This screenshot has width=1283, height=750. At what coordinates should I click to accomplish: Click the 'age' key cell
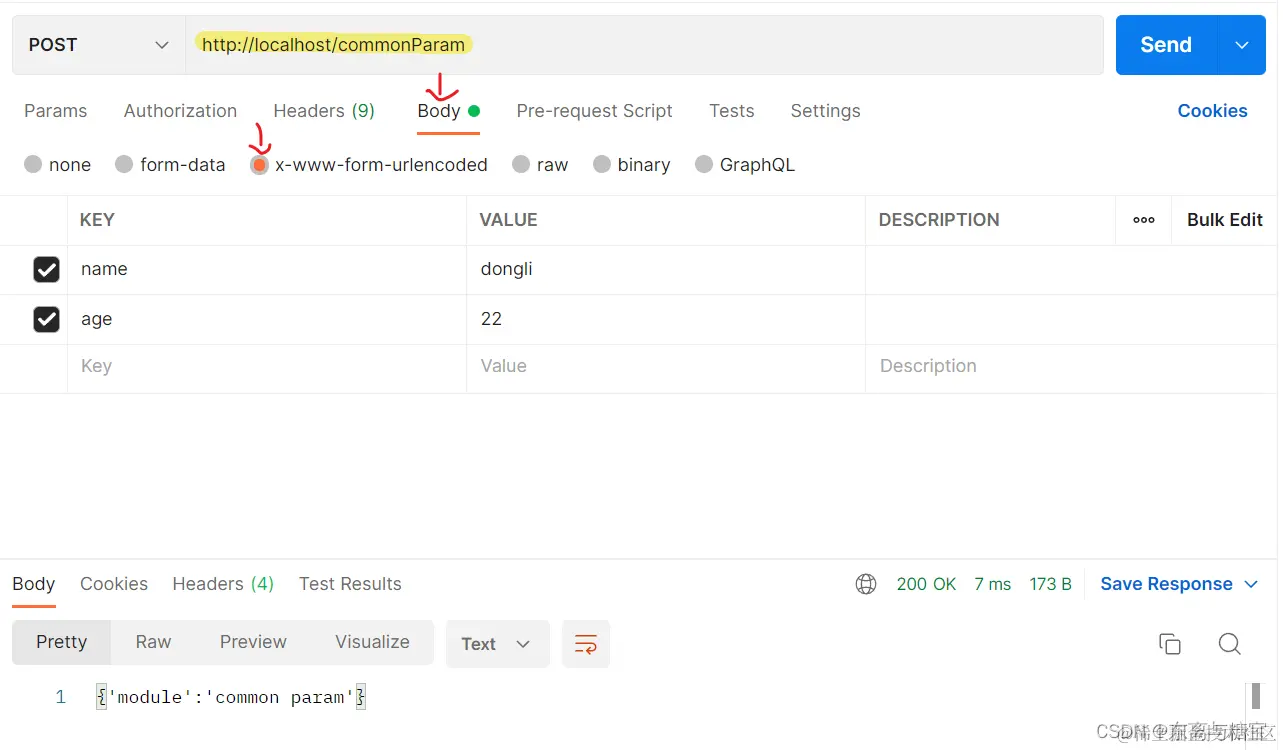pyautogui.click(x=266, y=319)
